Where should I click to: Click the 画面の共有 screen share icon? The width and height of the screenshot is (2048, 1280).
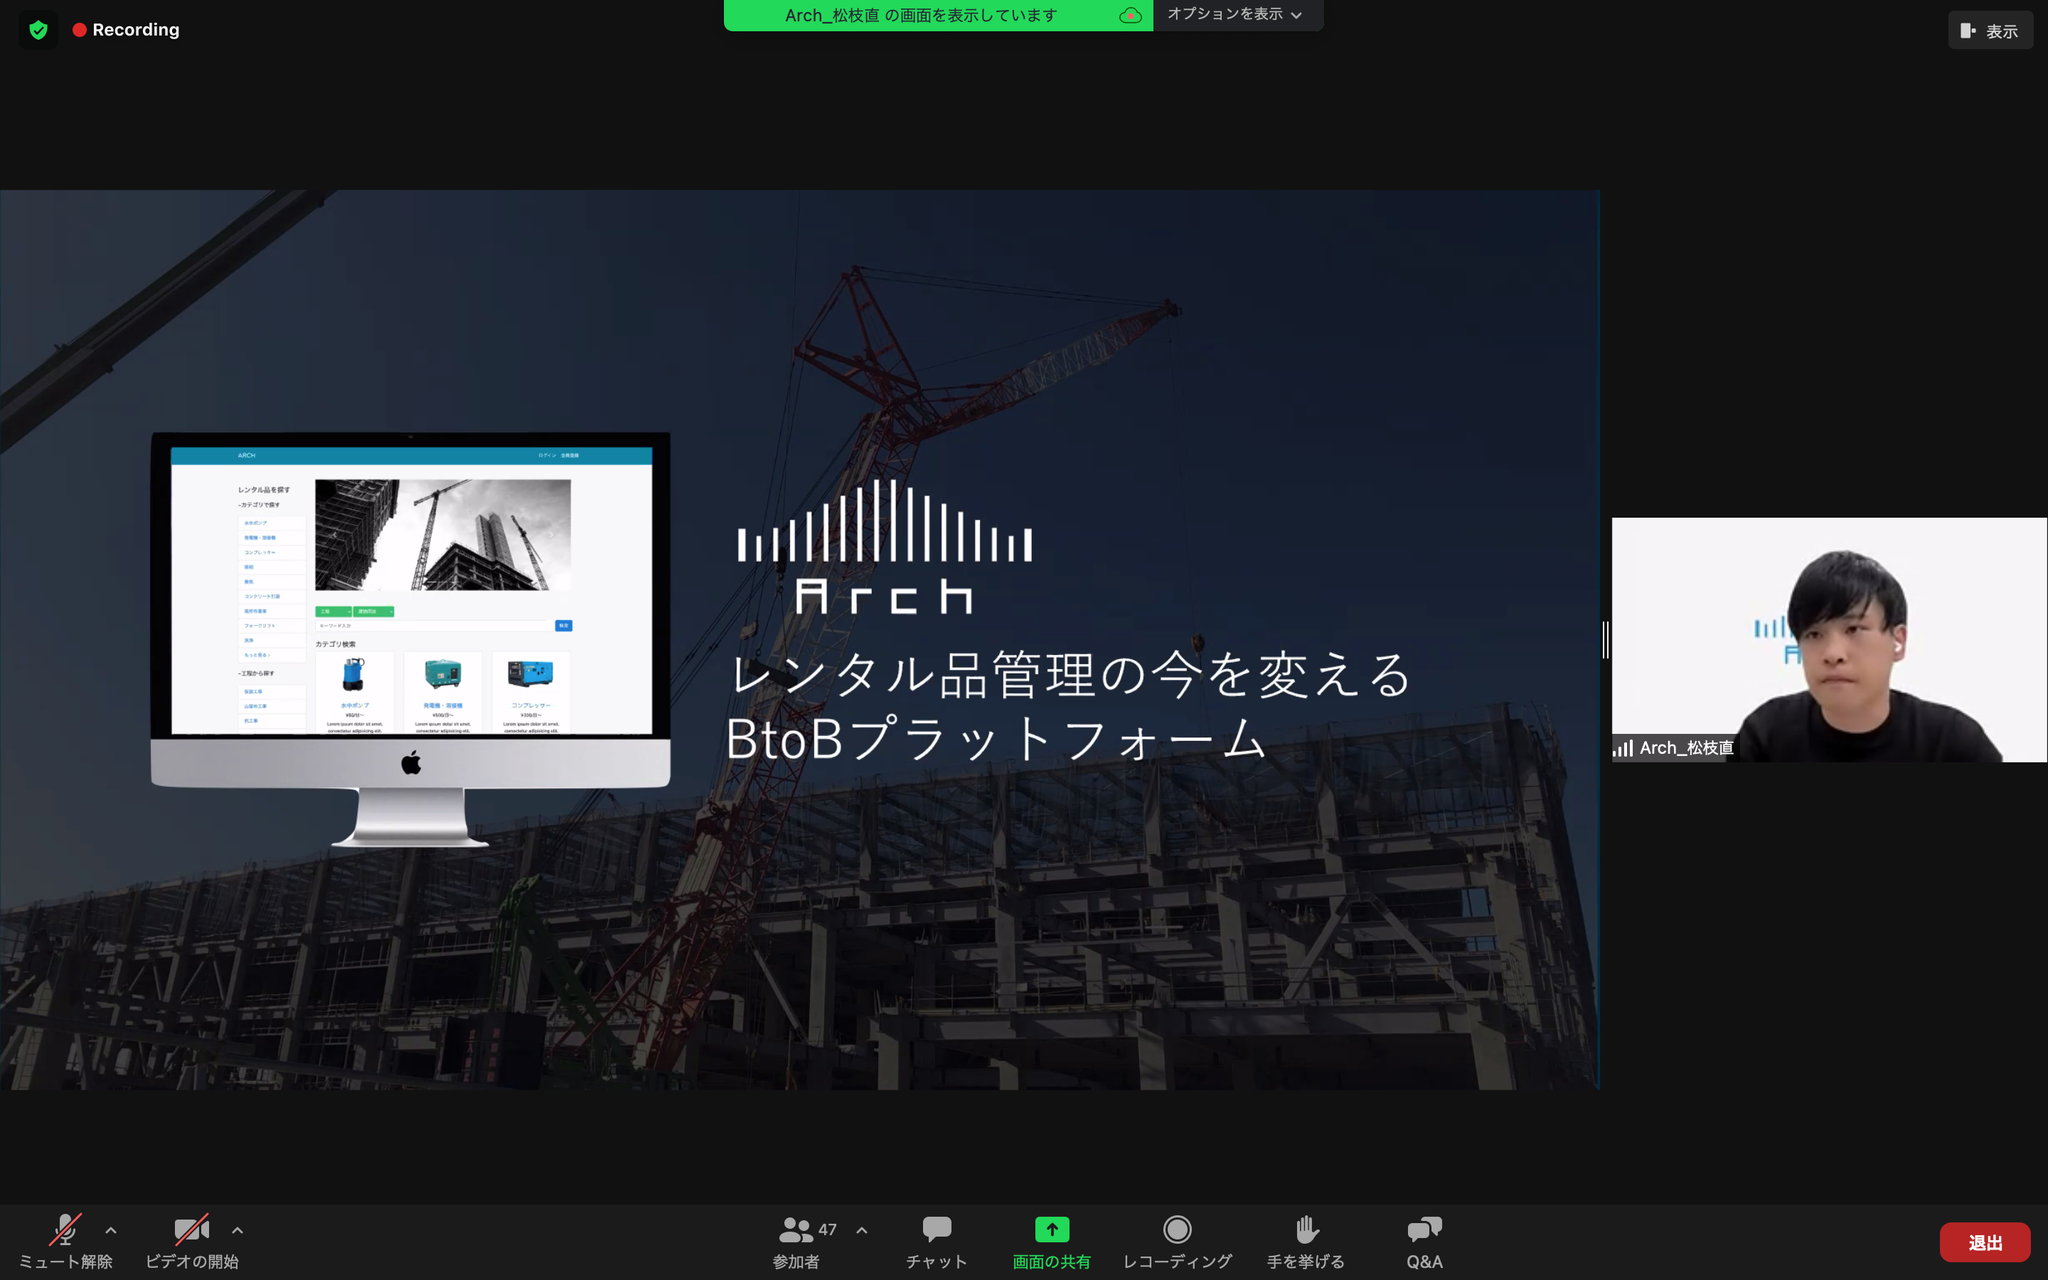[1051, 1229]
